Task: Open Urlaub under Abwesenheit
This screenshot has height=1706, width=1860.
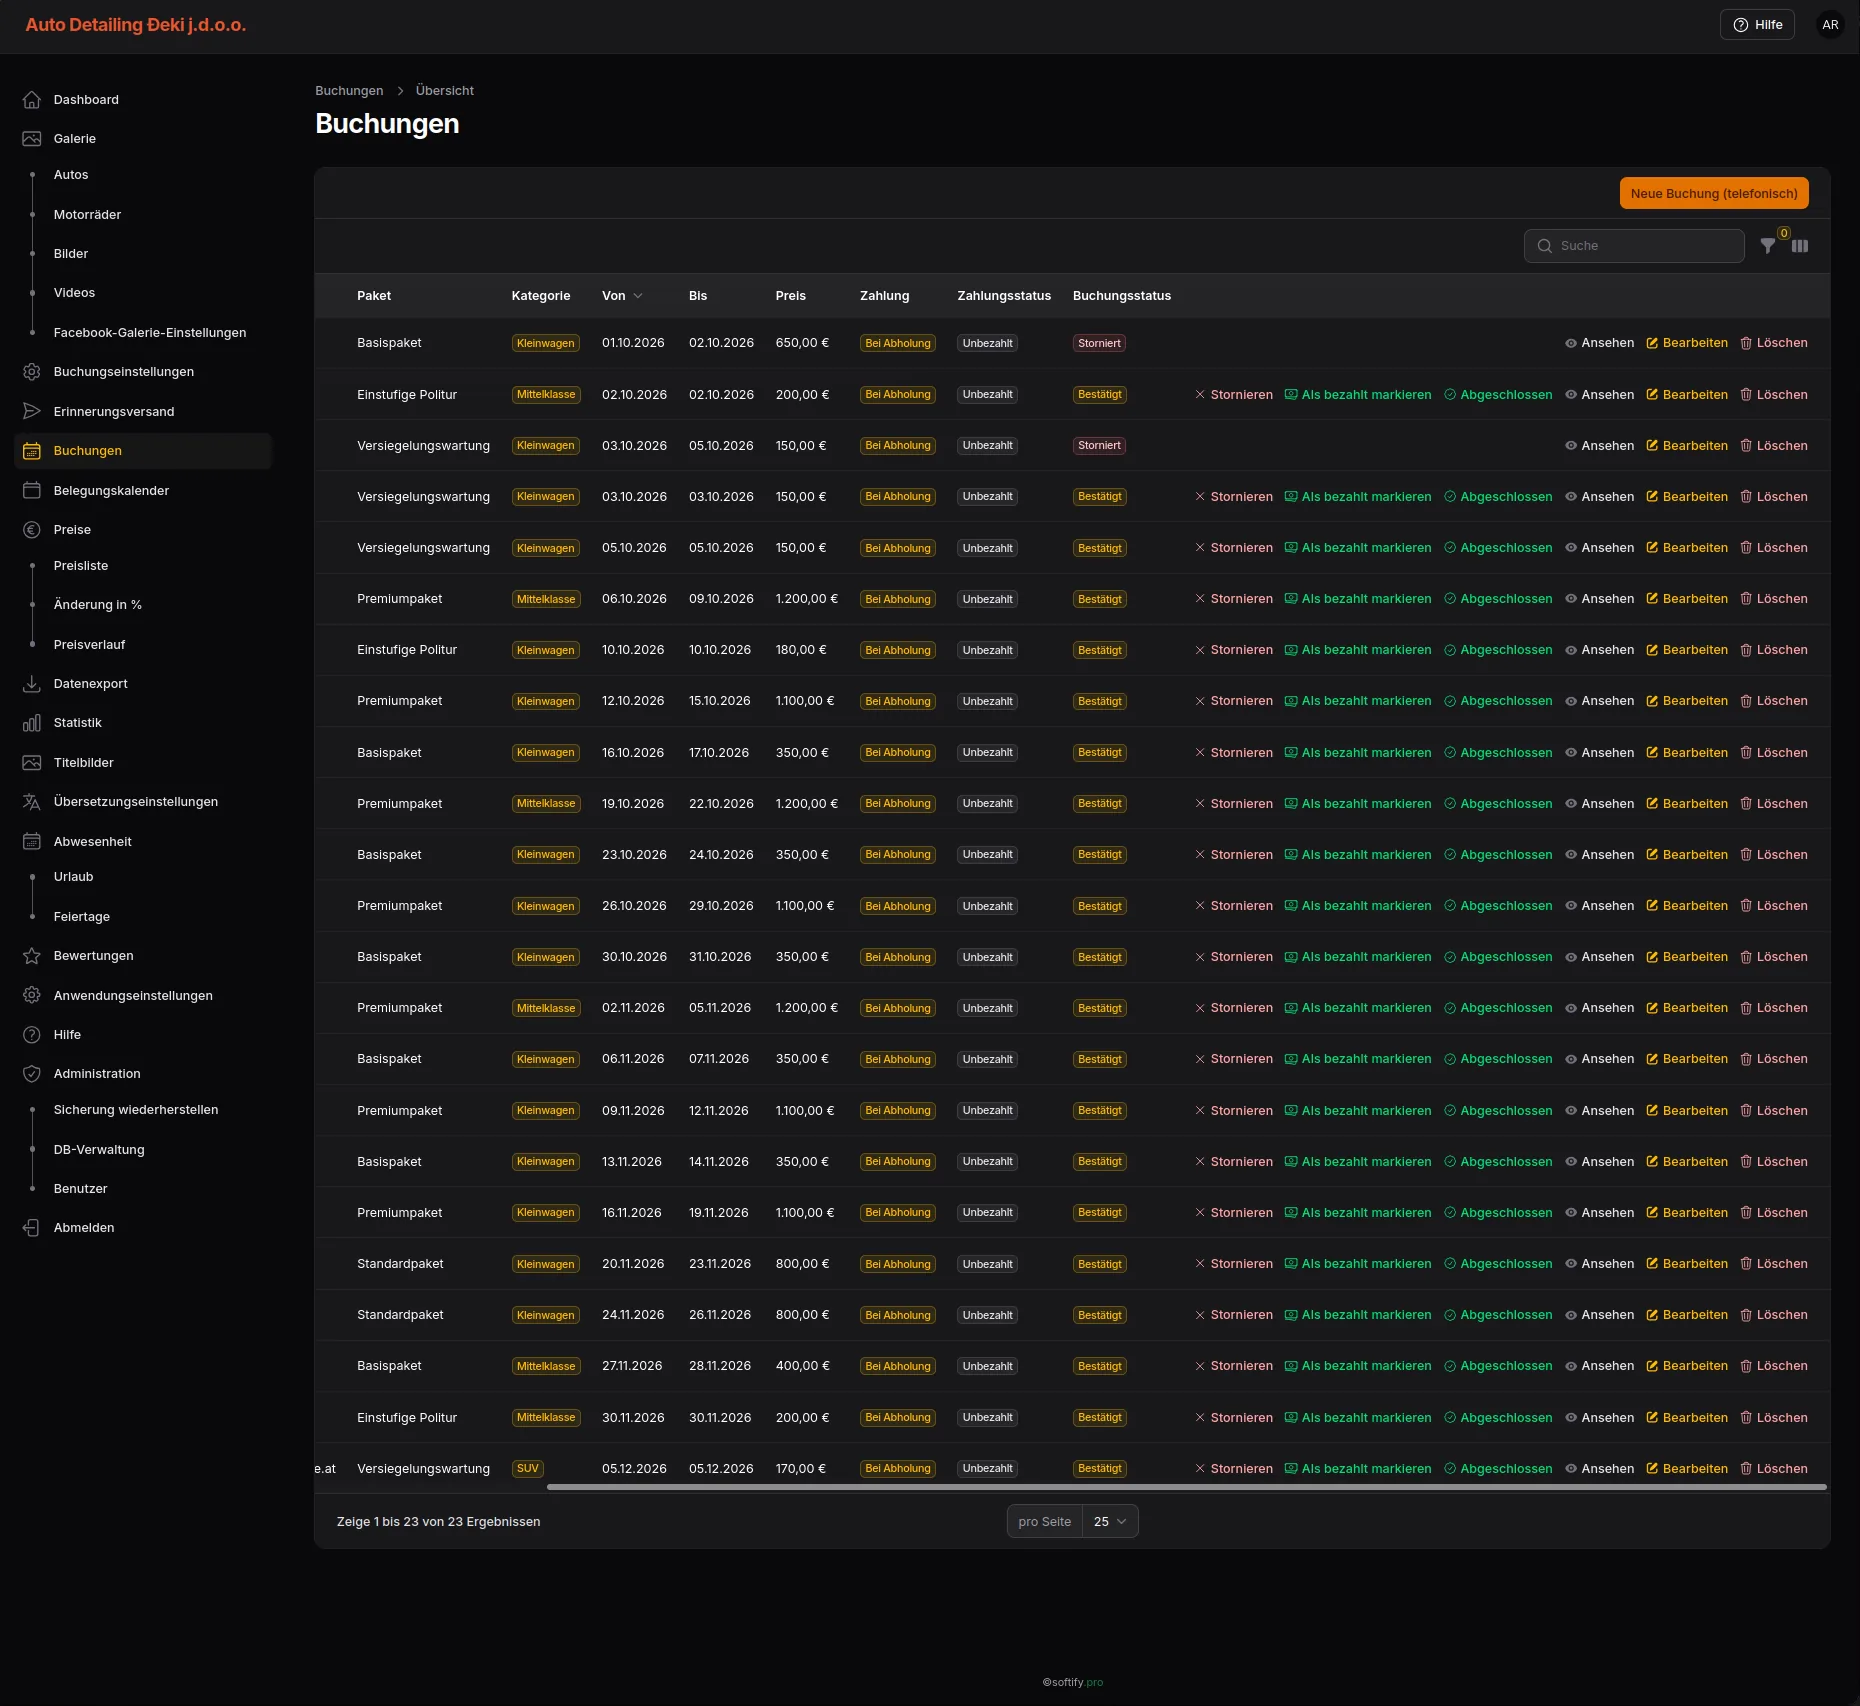Action: [73, 877]
